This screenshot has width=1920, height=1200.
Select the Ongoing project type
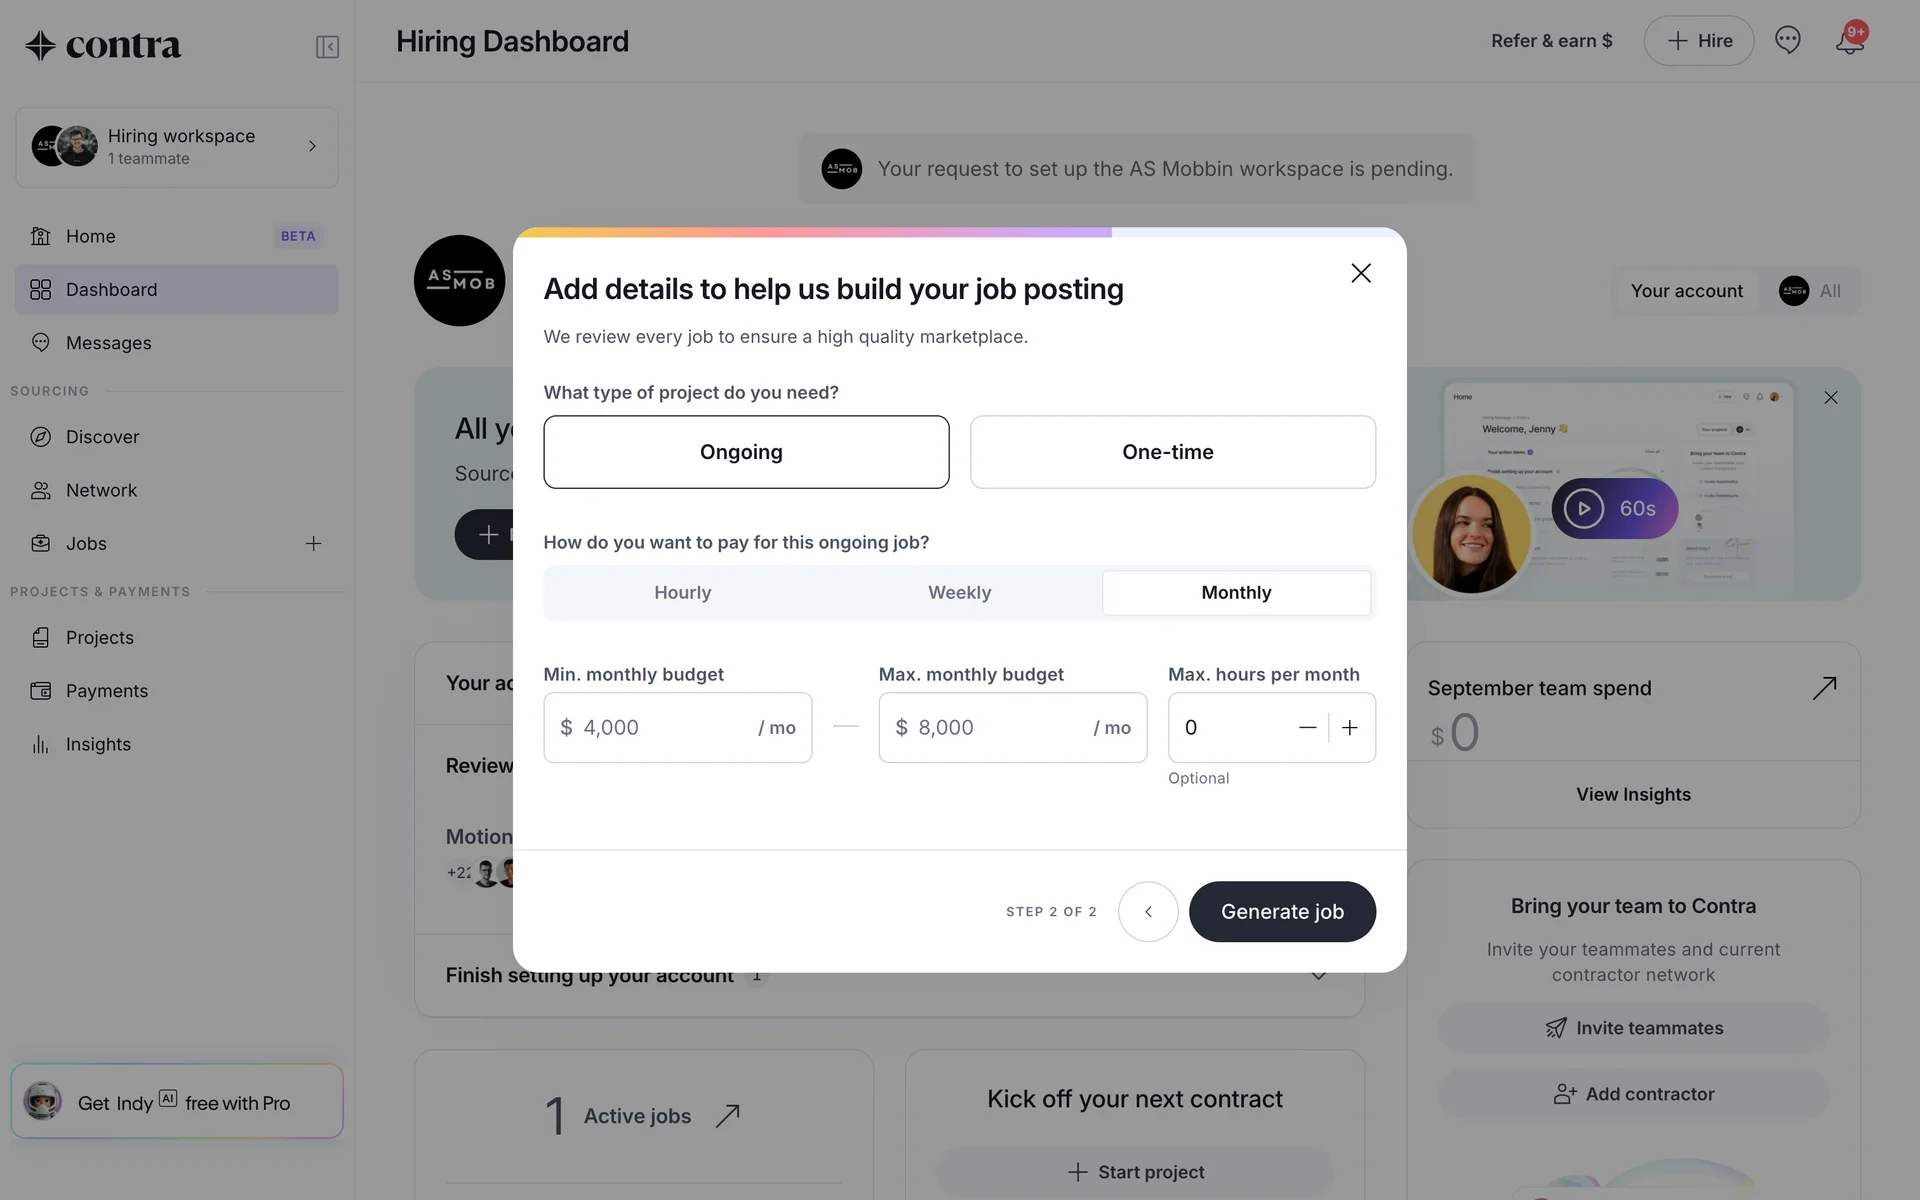pyautogui.click(x=746, y=452)
